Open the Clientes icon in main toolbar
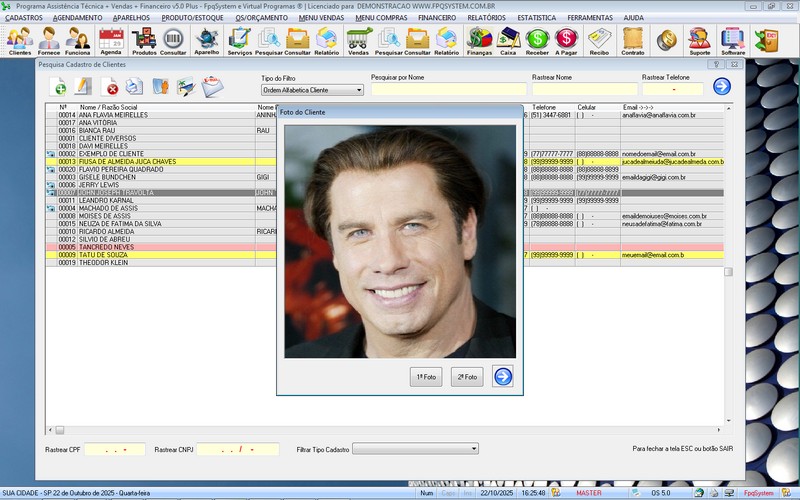 coord(20,40)
